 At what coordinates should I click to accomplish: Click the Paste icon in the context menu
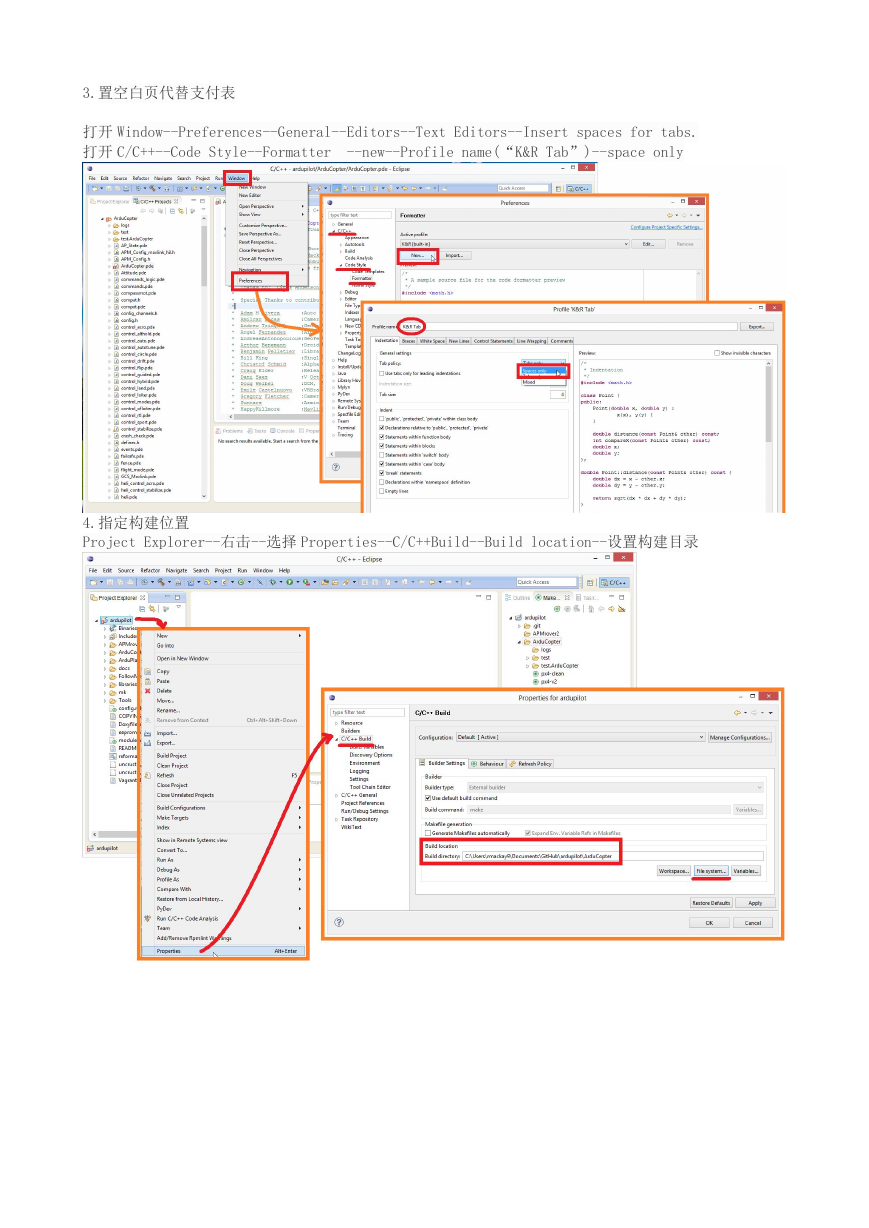tap(147, 681)
